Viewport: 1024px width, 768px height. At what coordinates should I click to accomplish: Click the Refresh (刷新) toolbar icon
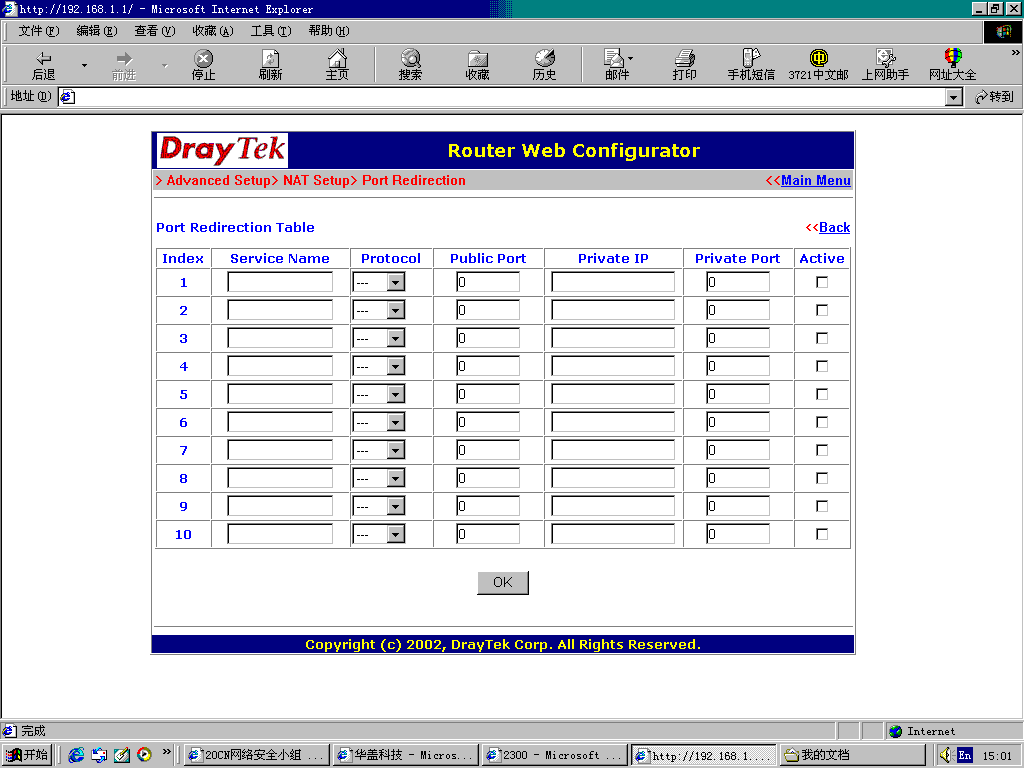[x=270, y=65]
